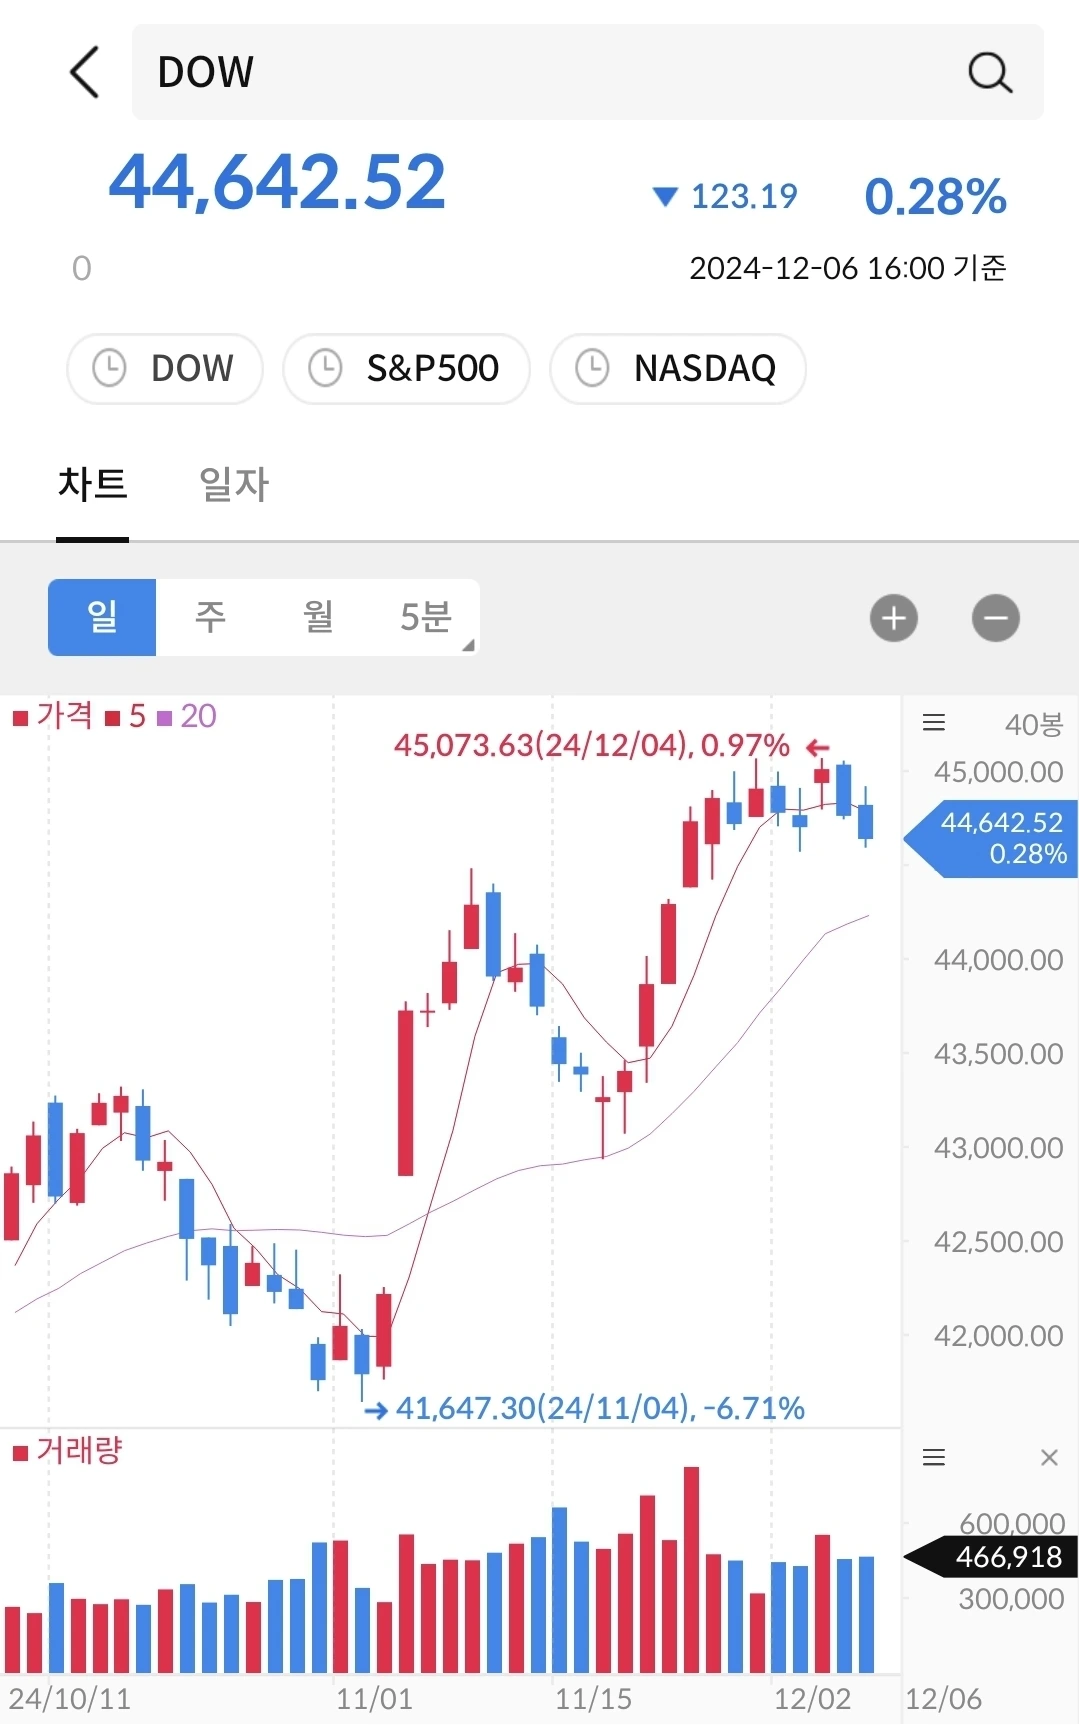This screenshot has height=1732, width=1079.
Task: Switch to weekly 주 chart interval
Action: 210,617
